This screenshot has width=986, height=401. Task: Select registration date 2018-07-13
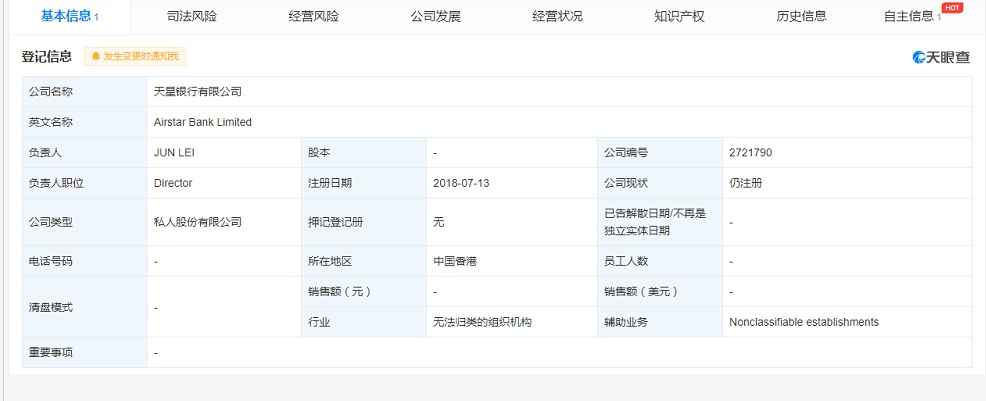pyautogui.click(x=461, y=184)
